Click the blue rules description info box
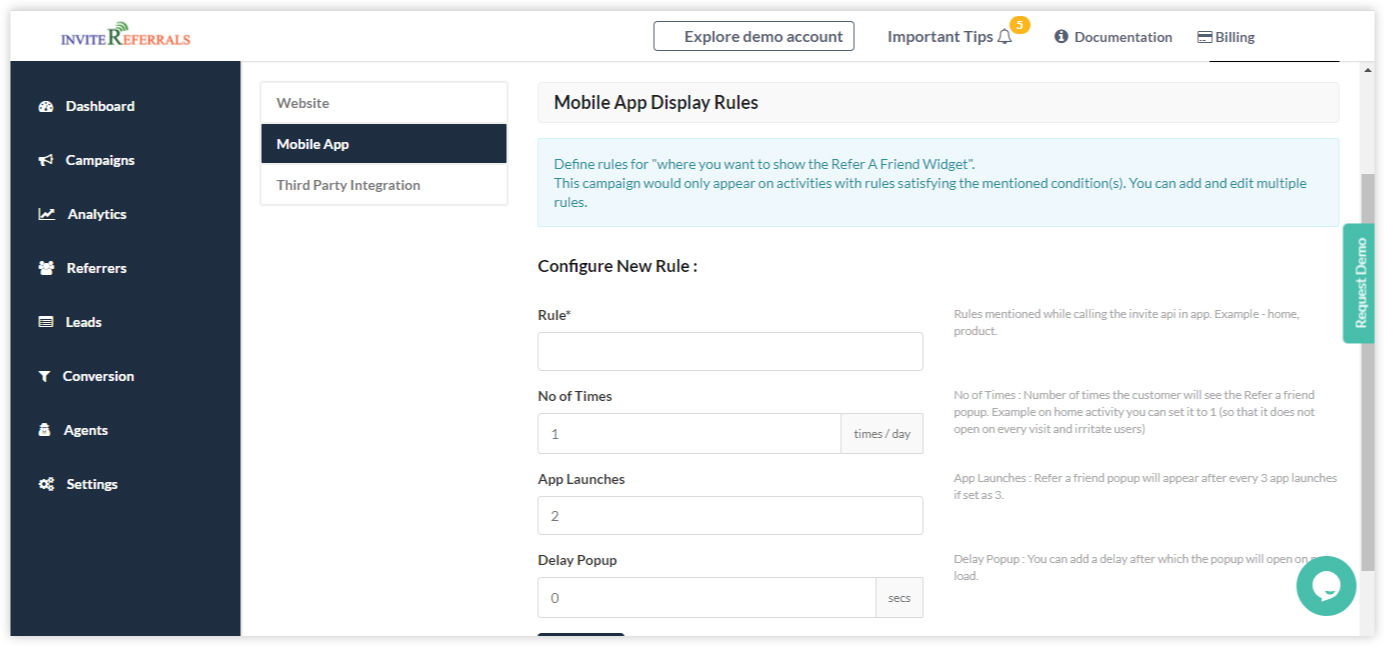 click(x=938, y=182)
